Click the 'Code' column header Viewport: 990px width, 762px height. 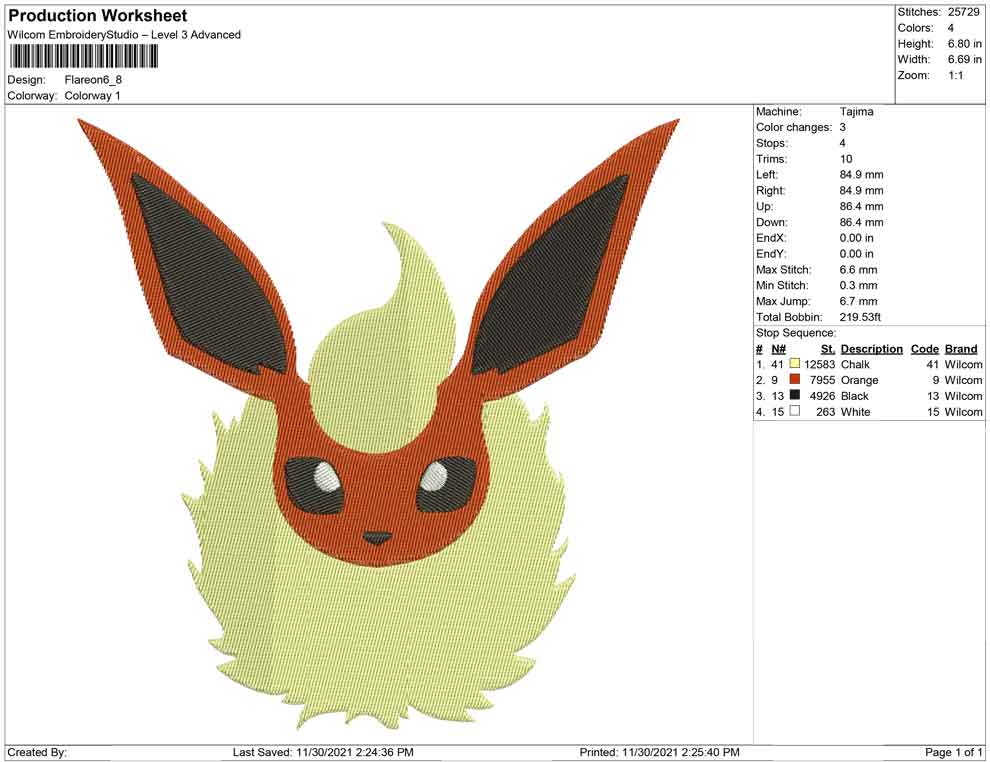point(925,349)
